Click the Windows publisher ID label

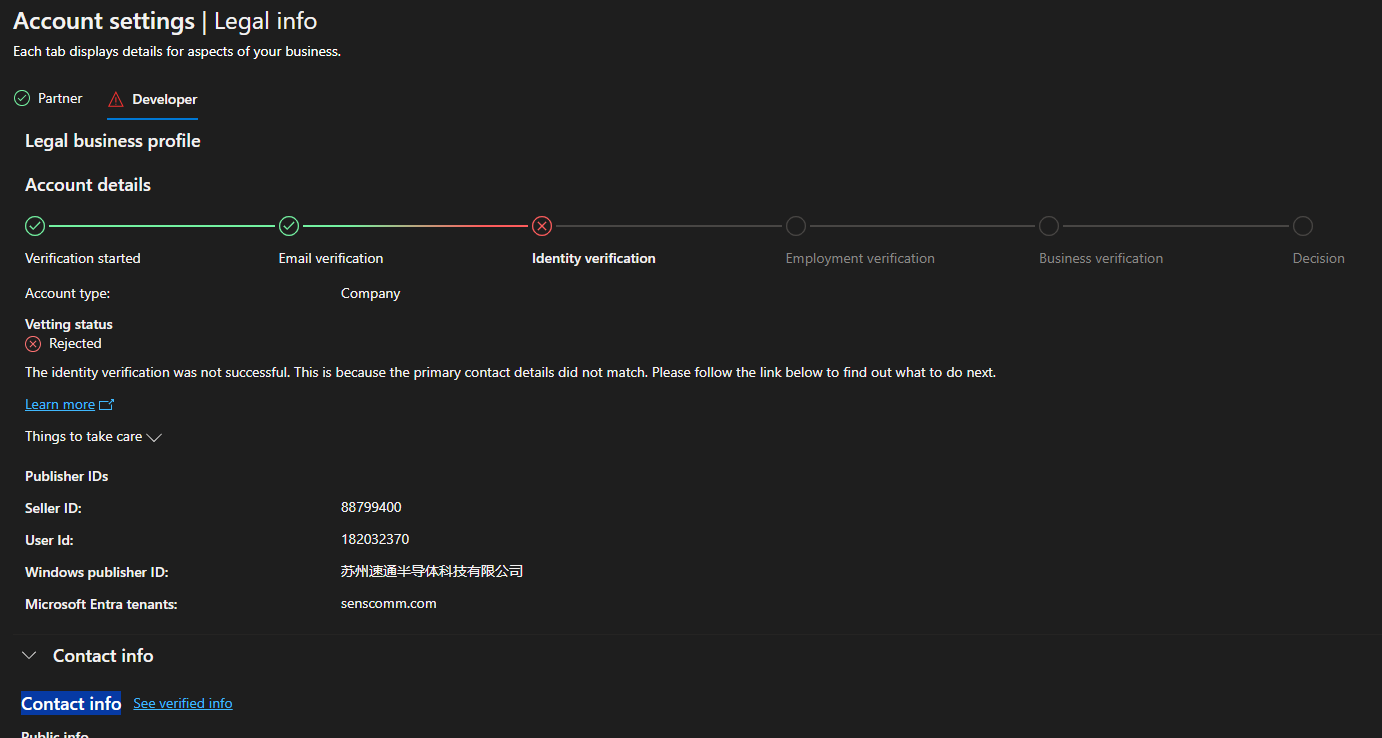(x=96, y=572)
